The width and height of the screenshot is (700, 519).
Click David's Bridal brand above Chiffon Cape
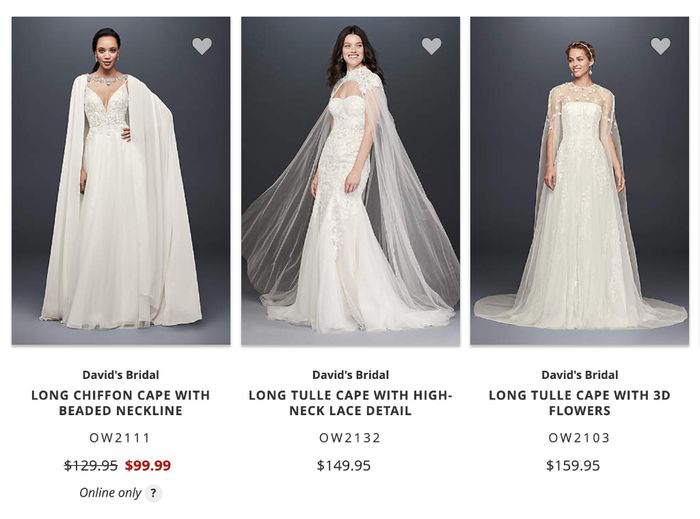pyautogui.click(x=121, y=375)
